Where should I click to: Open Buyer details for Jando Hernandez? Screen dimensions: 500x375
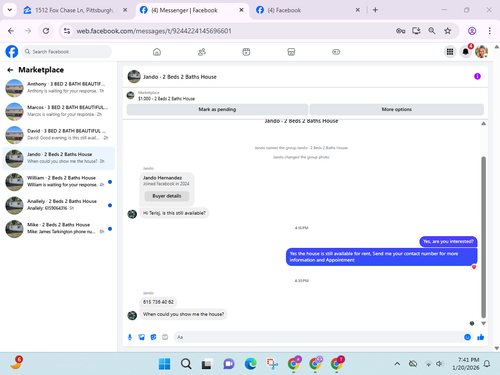point(167,196)
